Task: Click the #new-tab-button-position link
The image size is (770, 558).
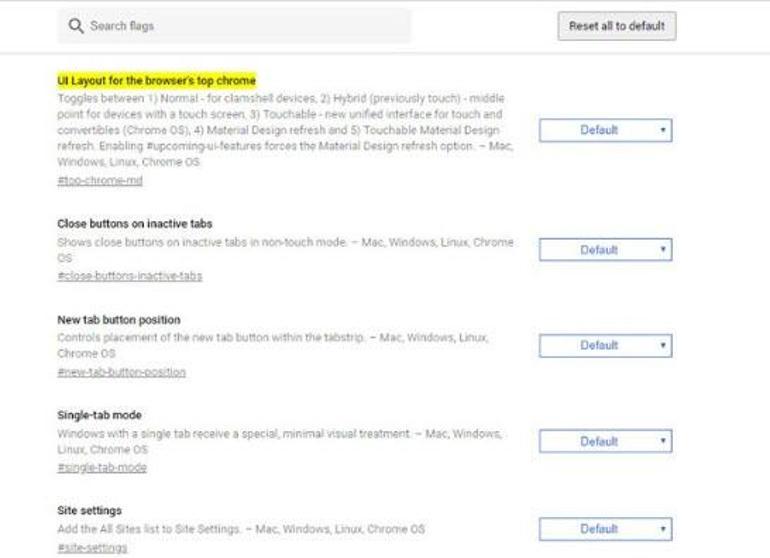Action: 121,372
